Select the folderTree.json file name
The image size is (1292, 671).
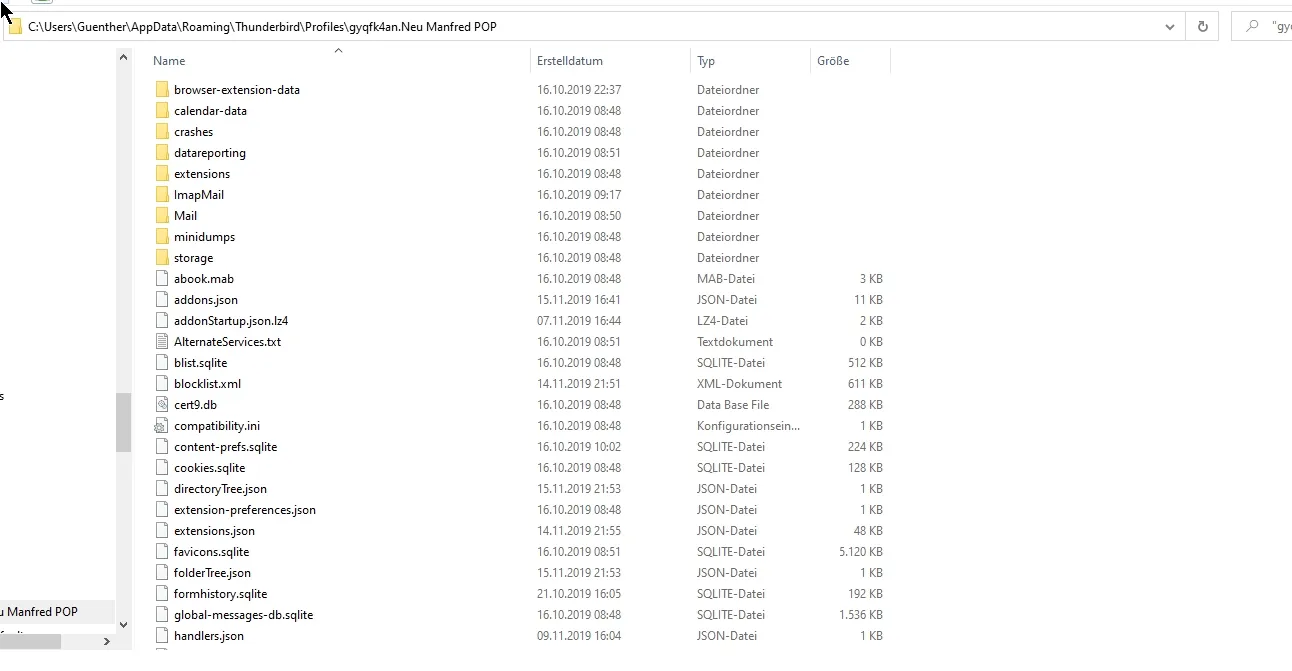tap(212, 573)
